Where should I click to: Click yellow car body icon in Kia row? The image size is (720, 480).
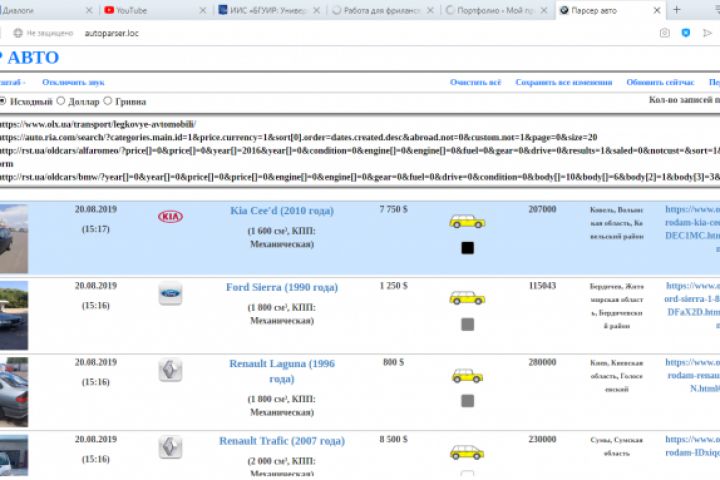tap(467, 221)
